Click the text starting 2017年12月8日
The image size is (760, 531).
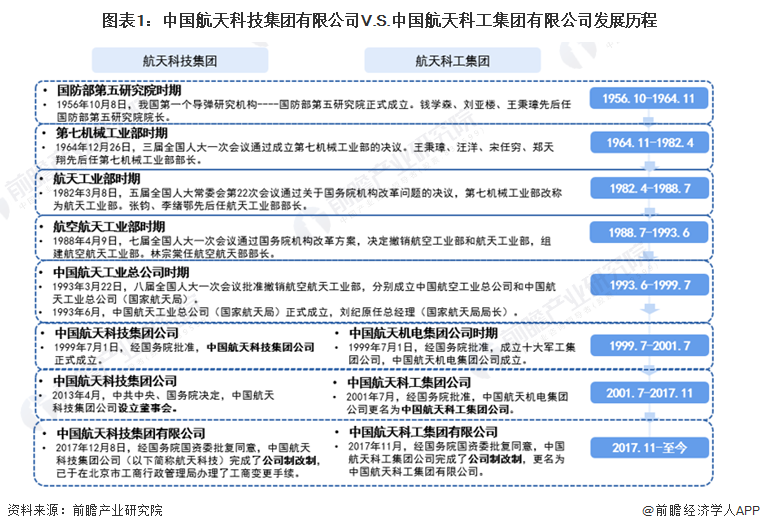(188, 460)
